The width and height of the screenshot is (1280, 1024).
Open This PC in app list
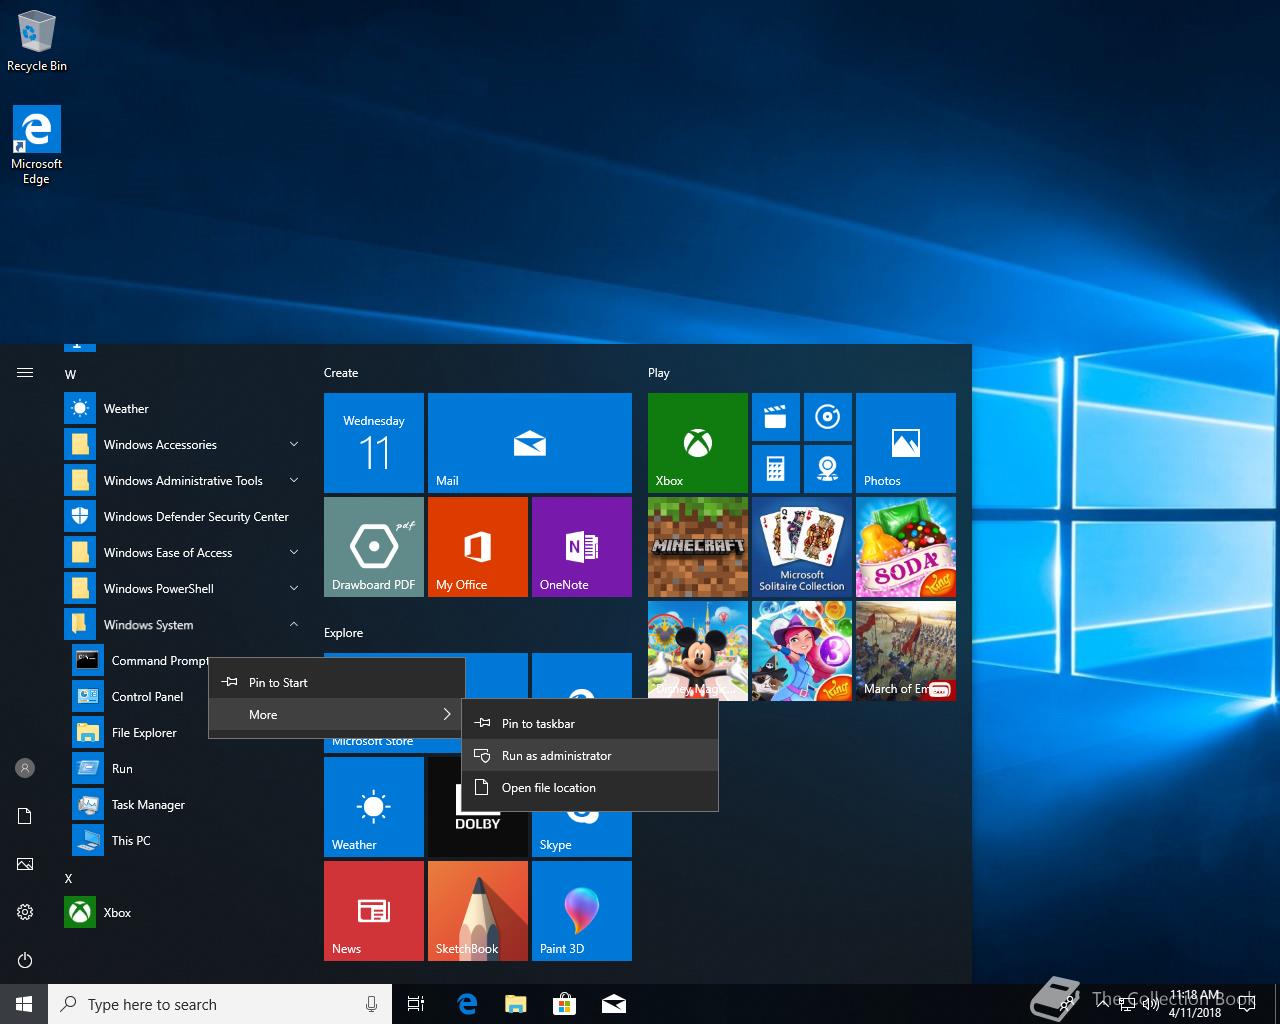point(186,840)
